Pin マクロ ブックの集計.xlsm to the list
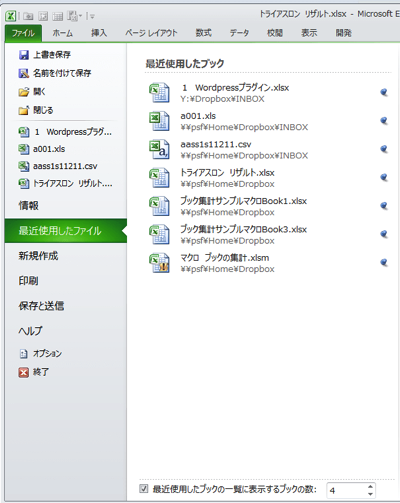The width and height of the screenshot is (400, 503). coord(384,262)
